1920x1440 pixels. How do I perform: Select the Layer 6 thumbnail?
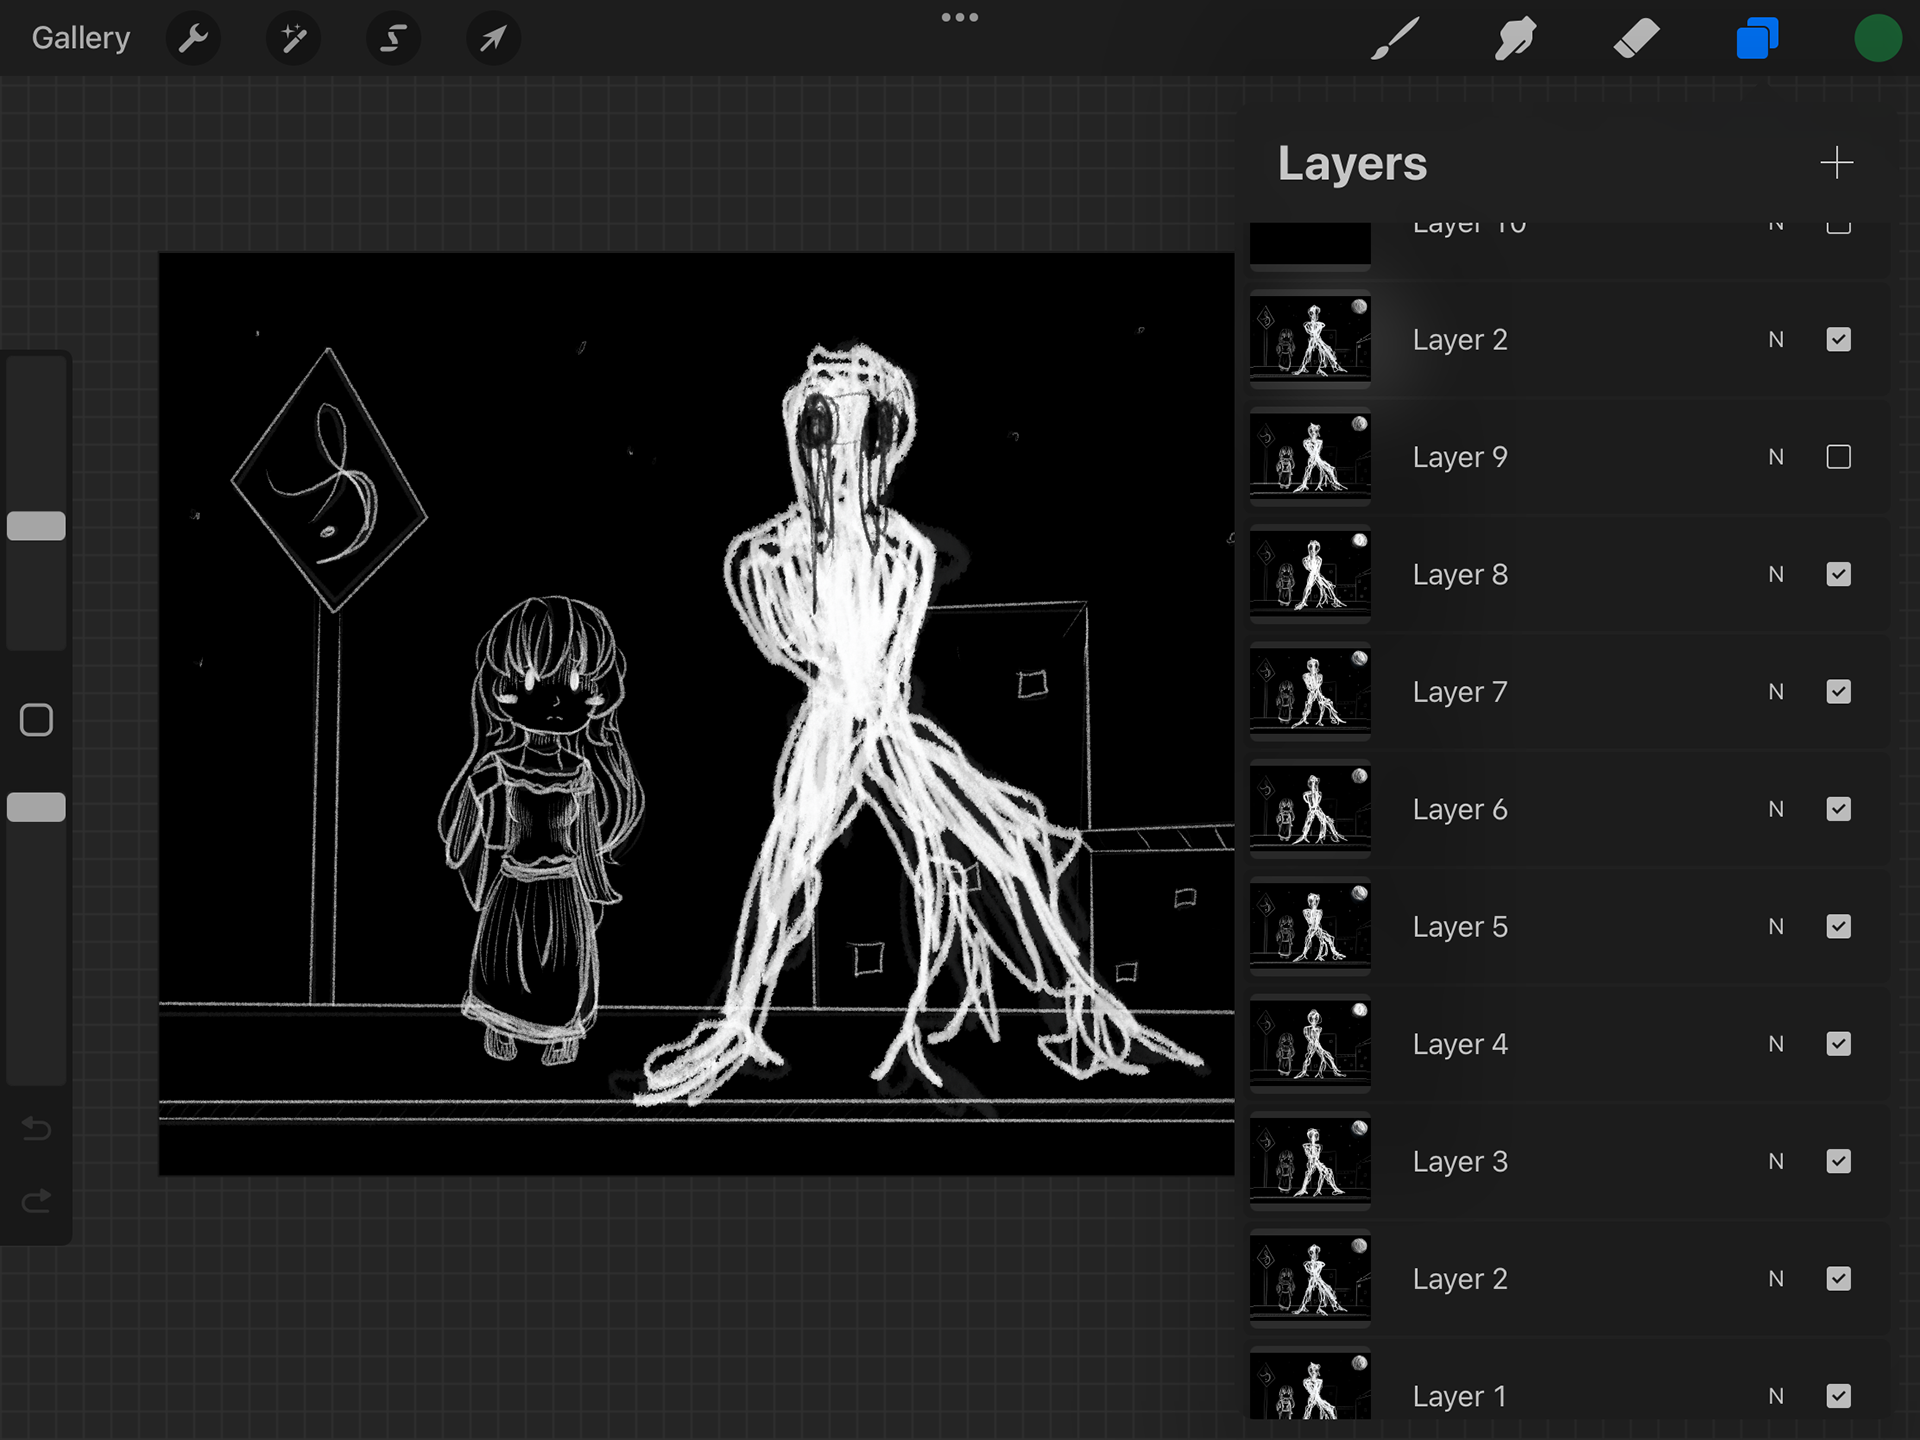point(1310,809)
